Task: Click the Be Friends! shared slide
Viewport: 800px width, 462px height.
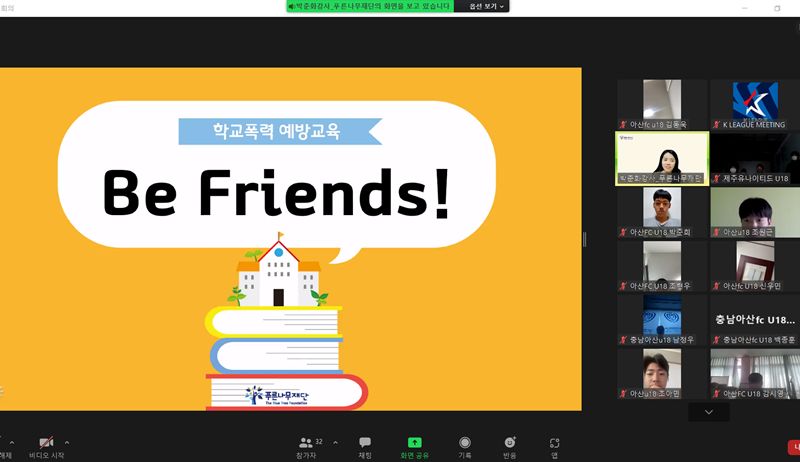Action: click(x=290, y=240)
